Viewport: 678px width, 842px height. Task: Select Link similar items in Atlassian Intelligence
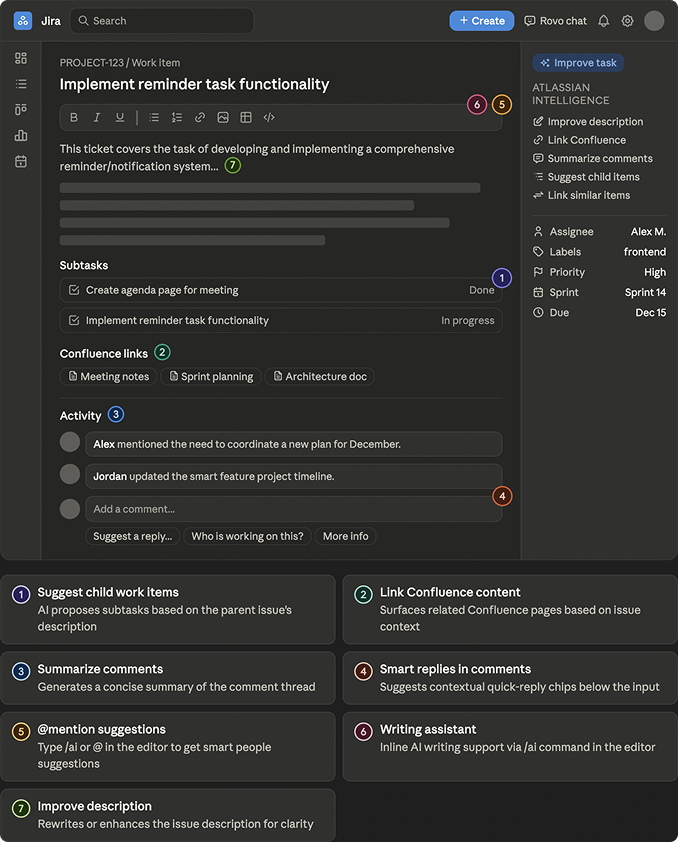pyautogui.click(x=581, y=195)
